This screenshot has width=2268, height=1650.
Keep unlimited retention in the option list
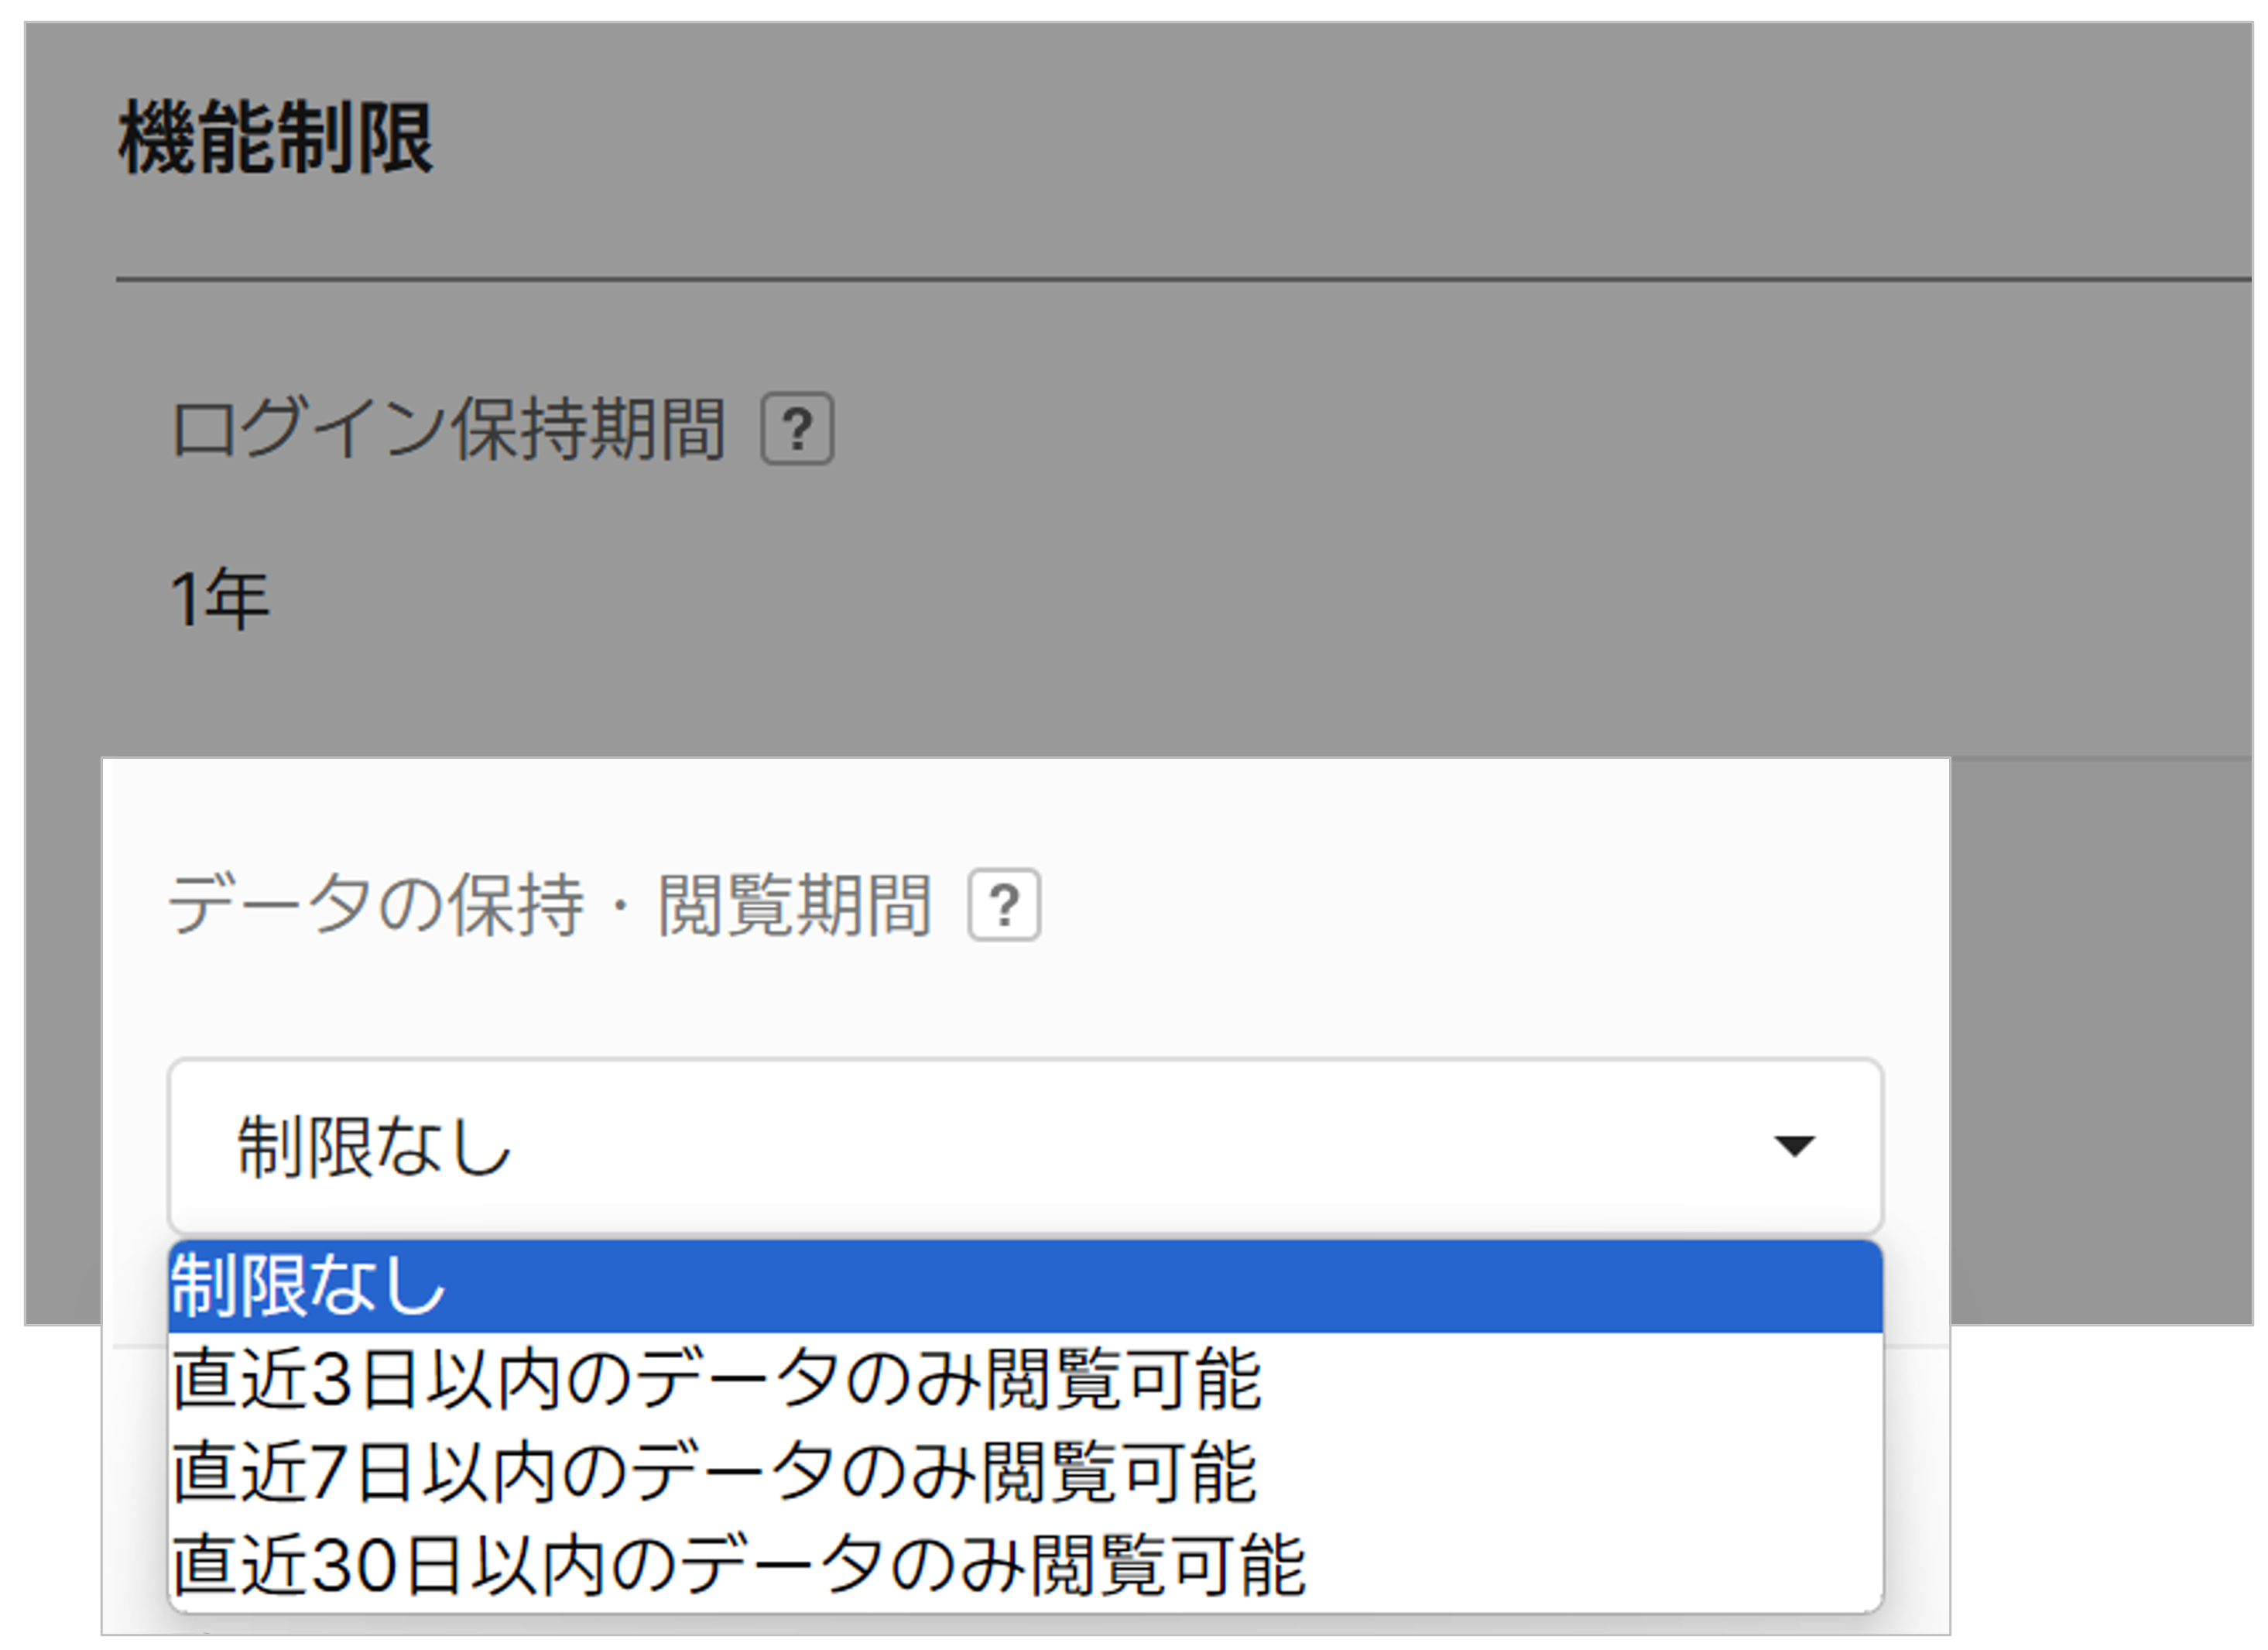pyautogui.click(x=1024, y=1286)
